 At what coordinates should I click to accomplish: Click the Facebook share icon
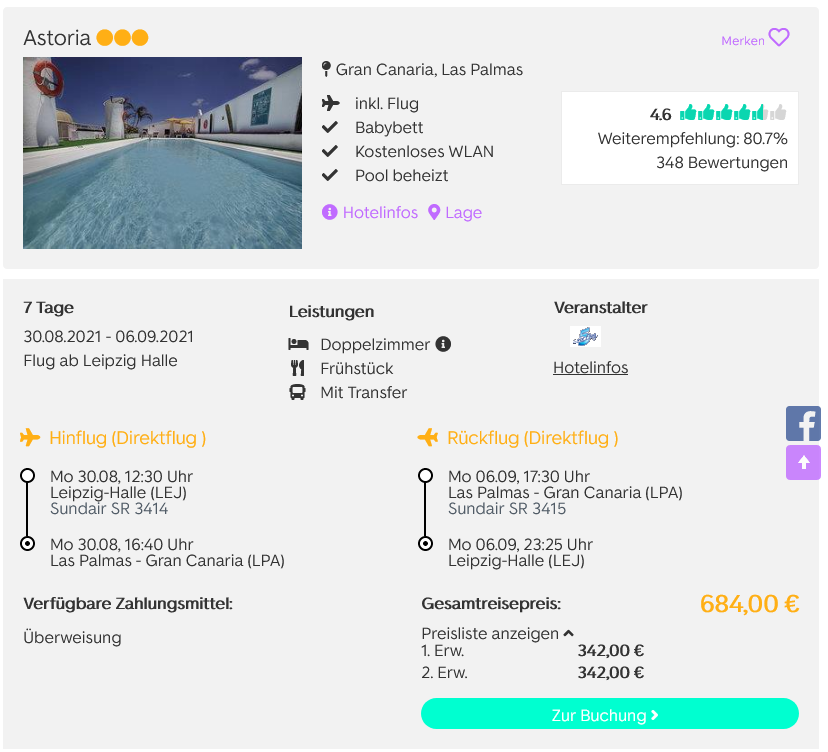[x=803, y=424]
